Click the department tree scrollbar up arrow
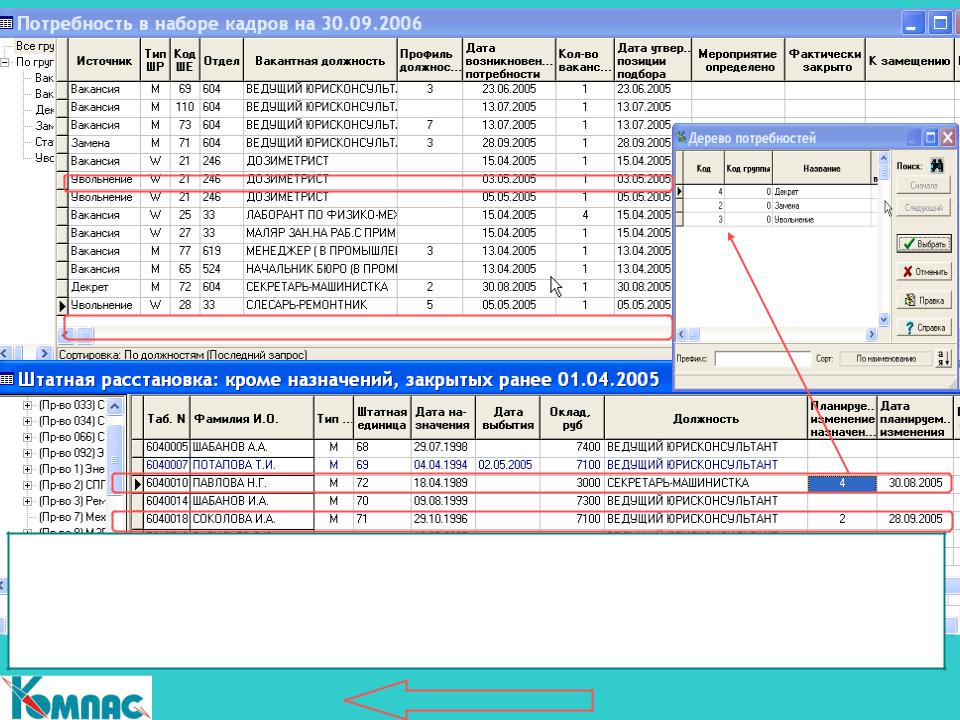This screenshot has height=720, width=960. (x=116, y=406)
